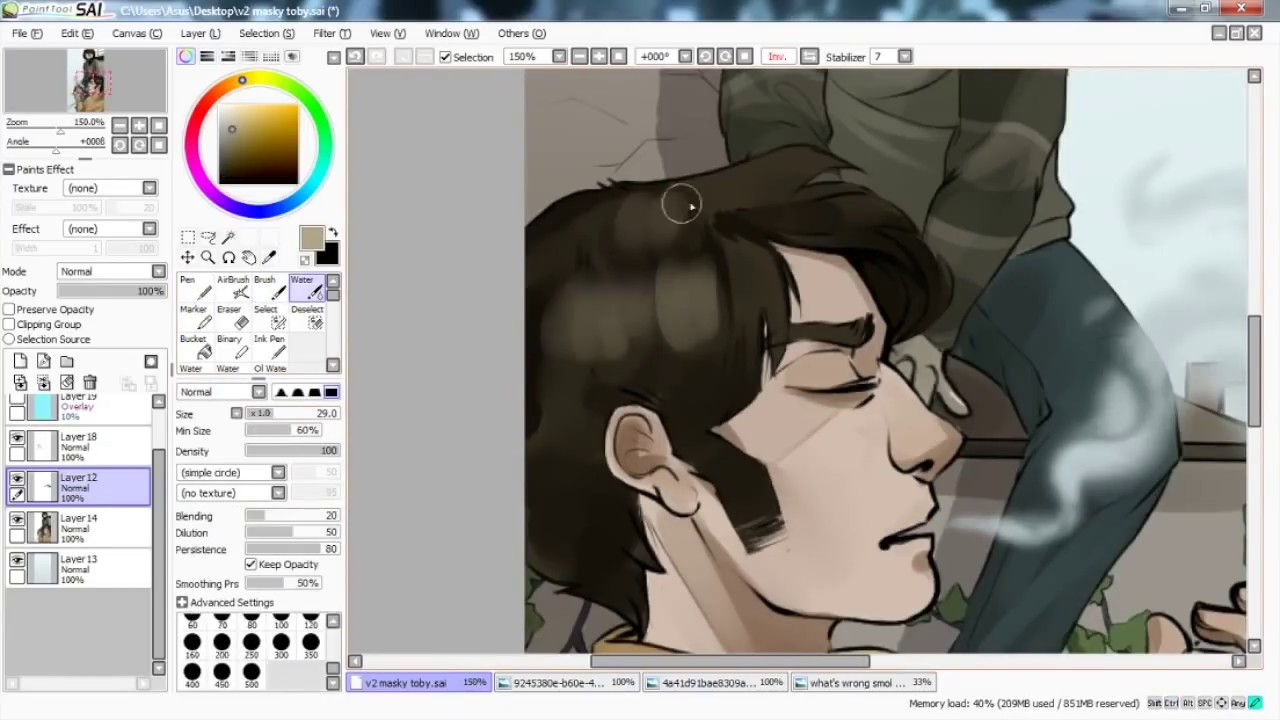Hide Layer 12 with eye icon
This screenshot has height=720, width=1280.
coord(17,479)
